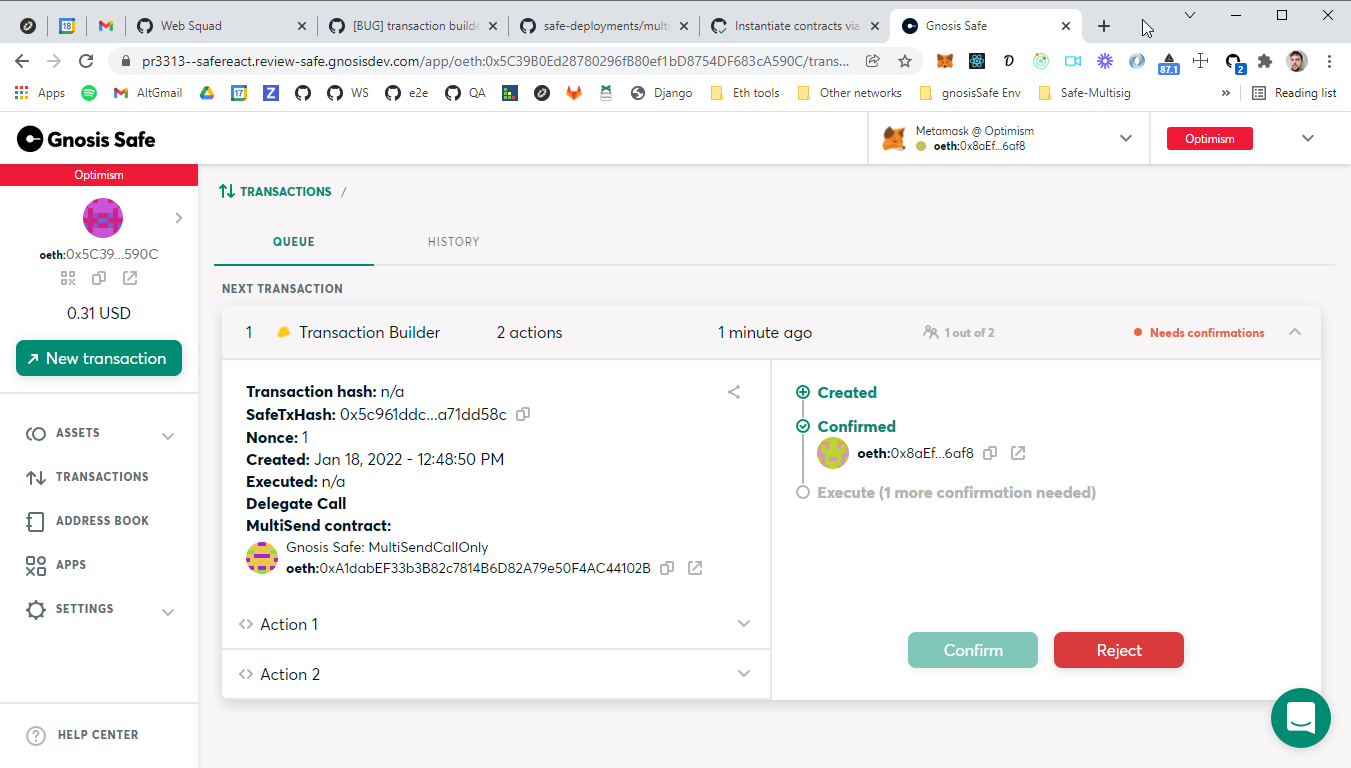Open Other networks bookmark folder

pos(849,93)
